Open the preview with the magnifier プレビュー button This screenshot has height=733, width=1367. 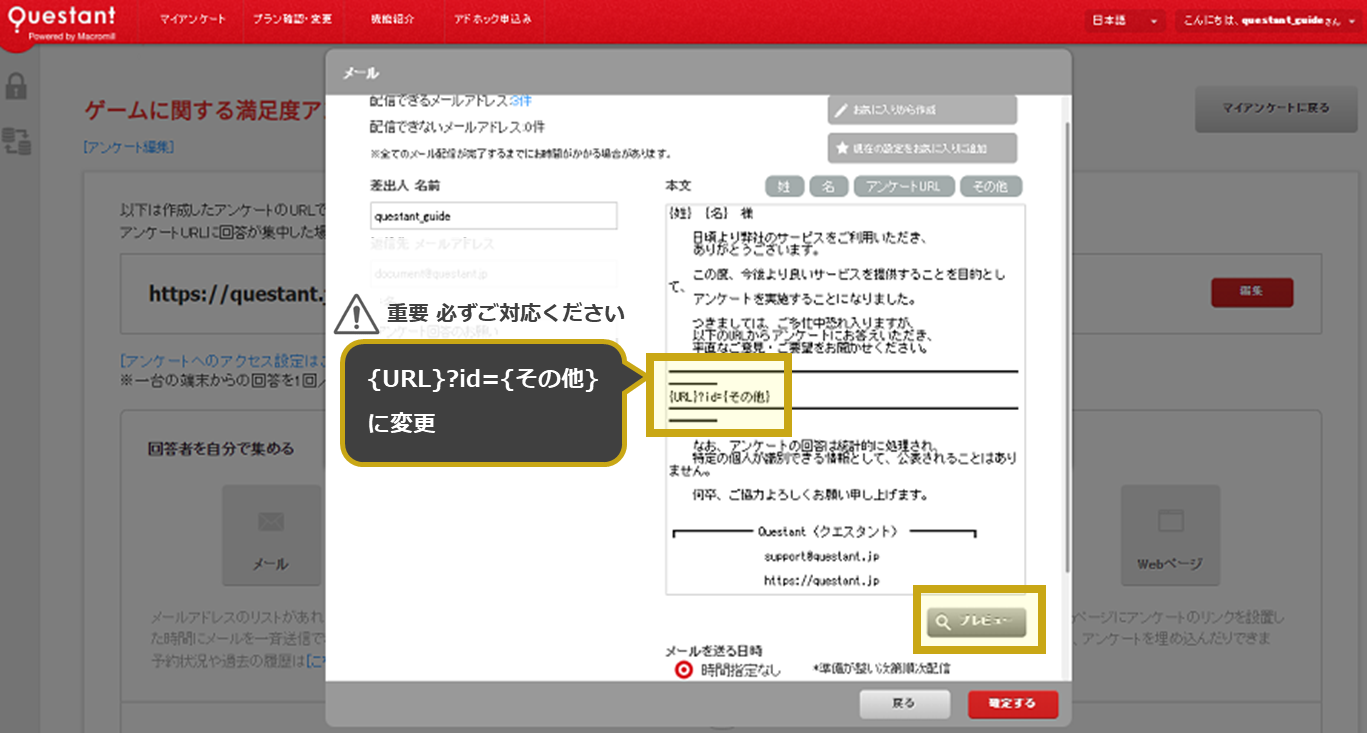point(978,620)
